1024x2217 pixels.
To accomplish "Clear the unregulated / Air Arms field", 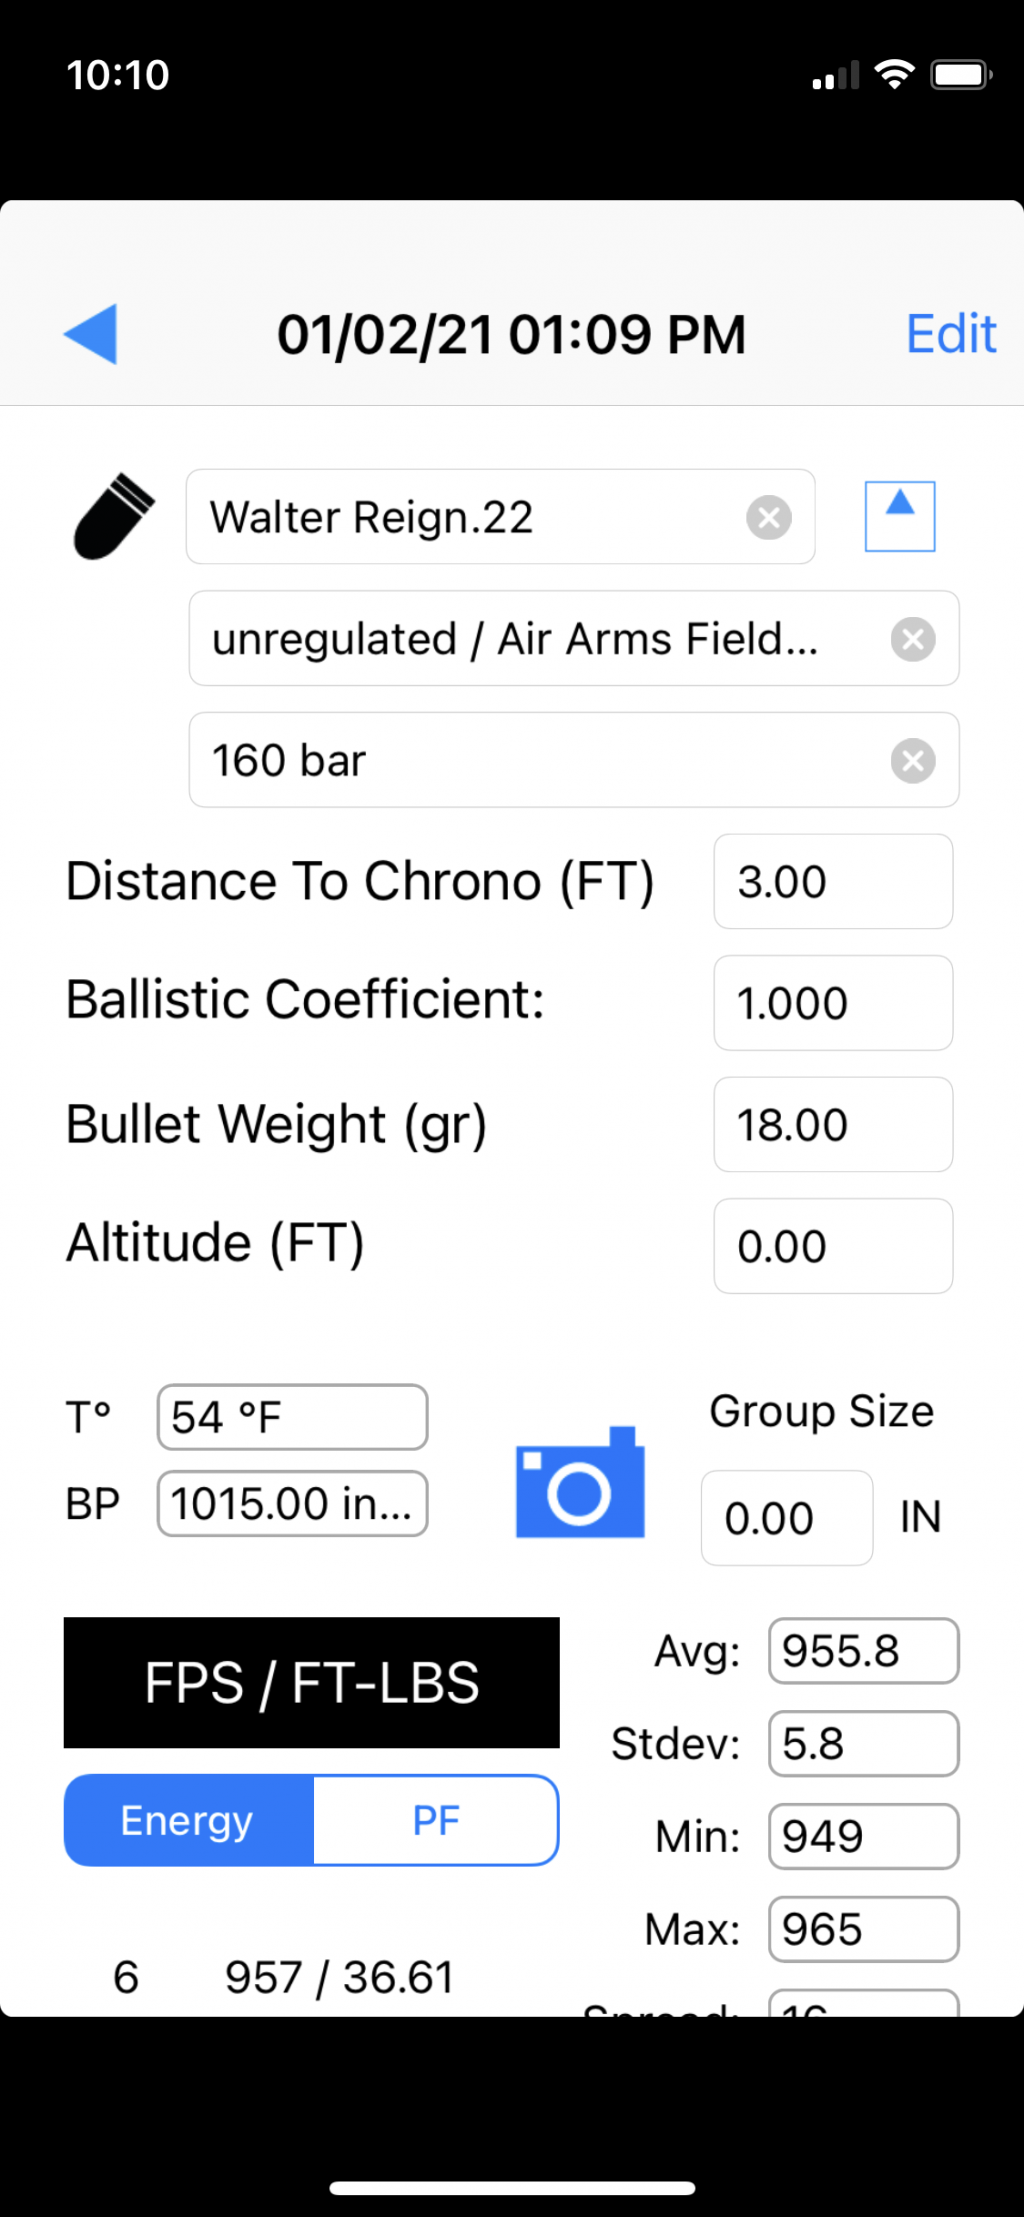I will [913, 639].
